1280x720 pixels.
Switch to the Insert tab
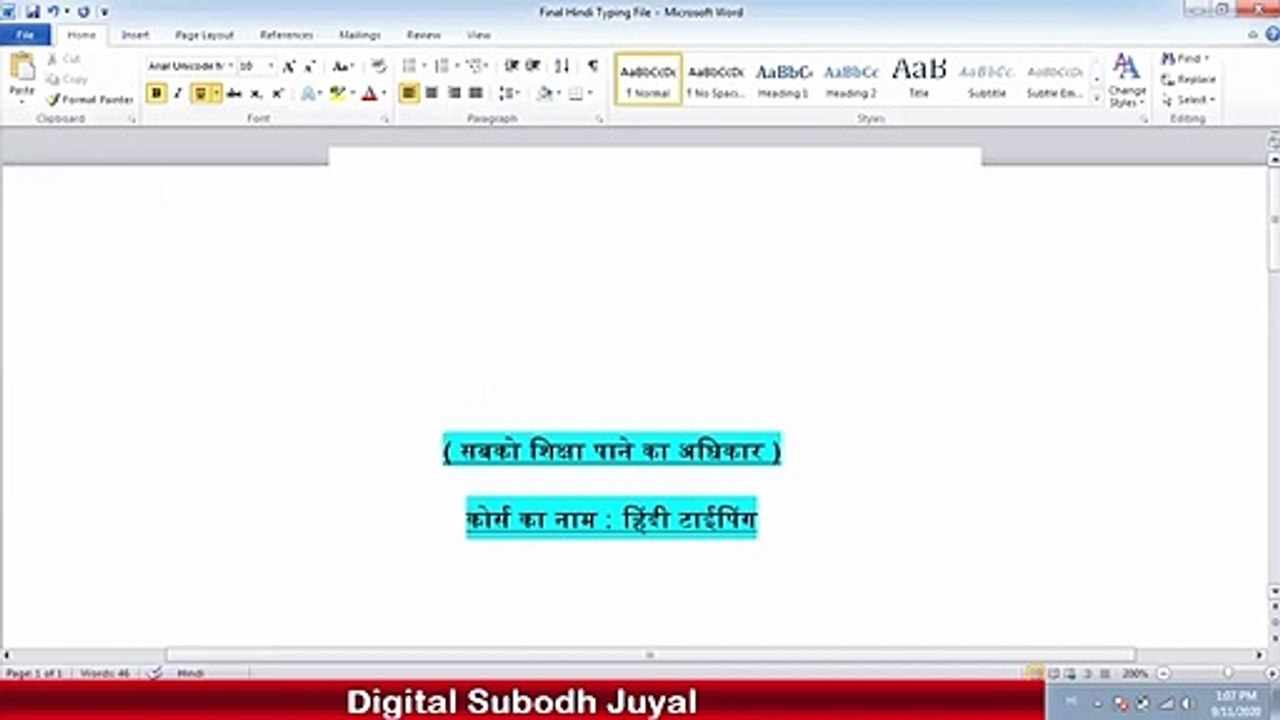click(135, 35)
